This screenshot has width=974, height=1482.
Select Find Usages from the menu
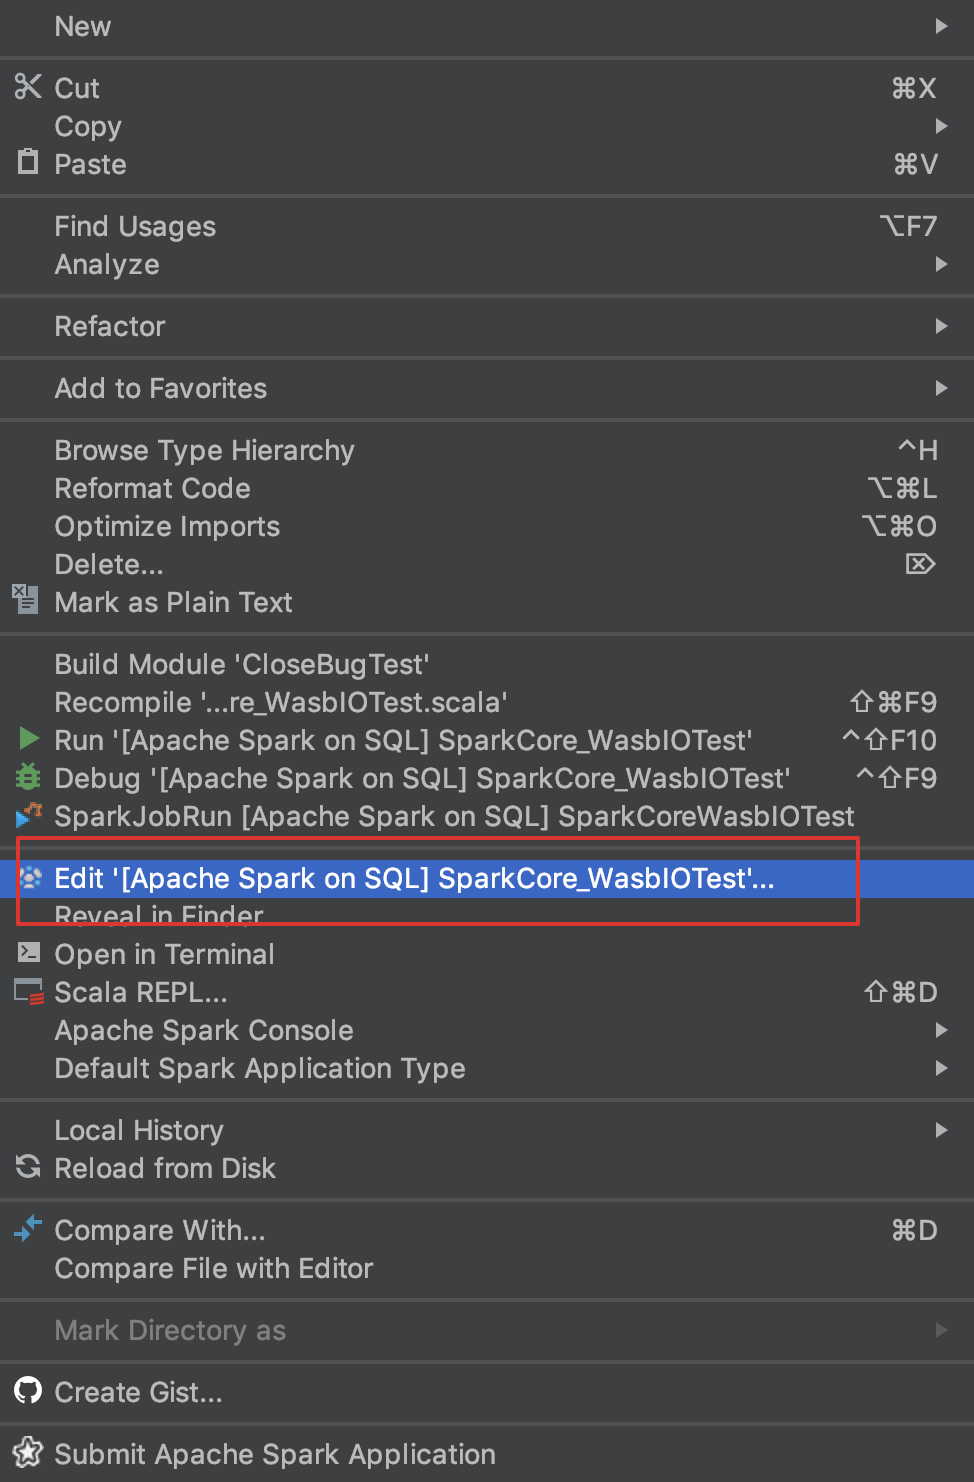[x=135, y=226]
